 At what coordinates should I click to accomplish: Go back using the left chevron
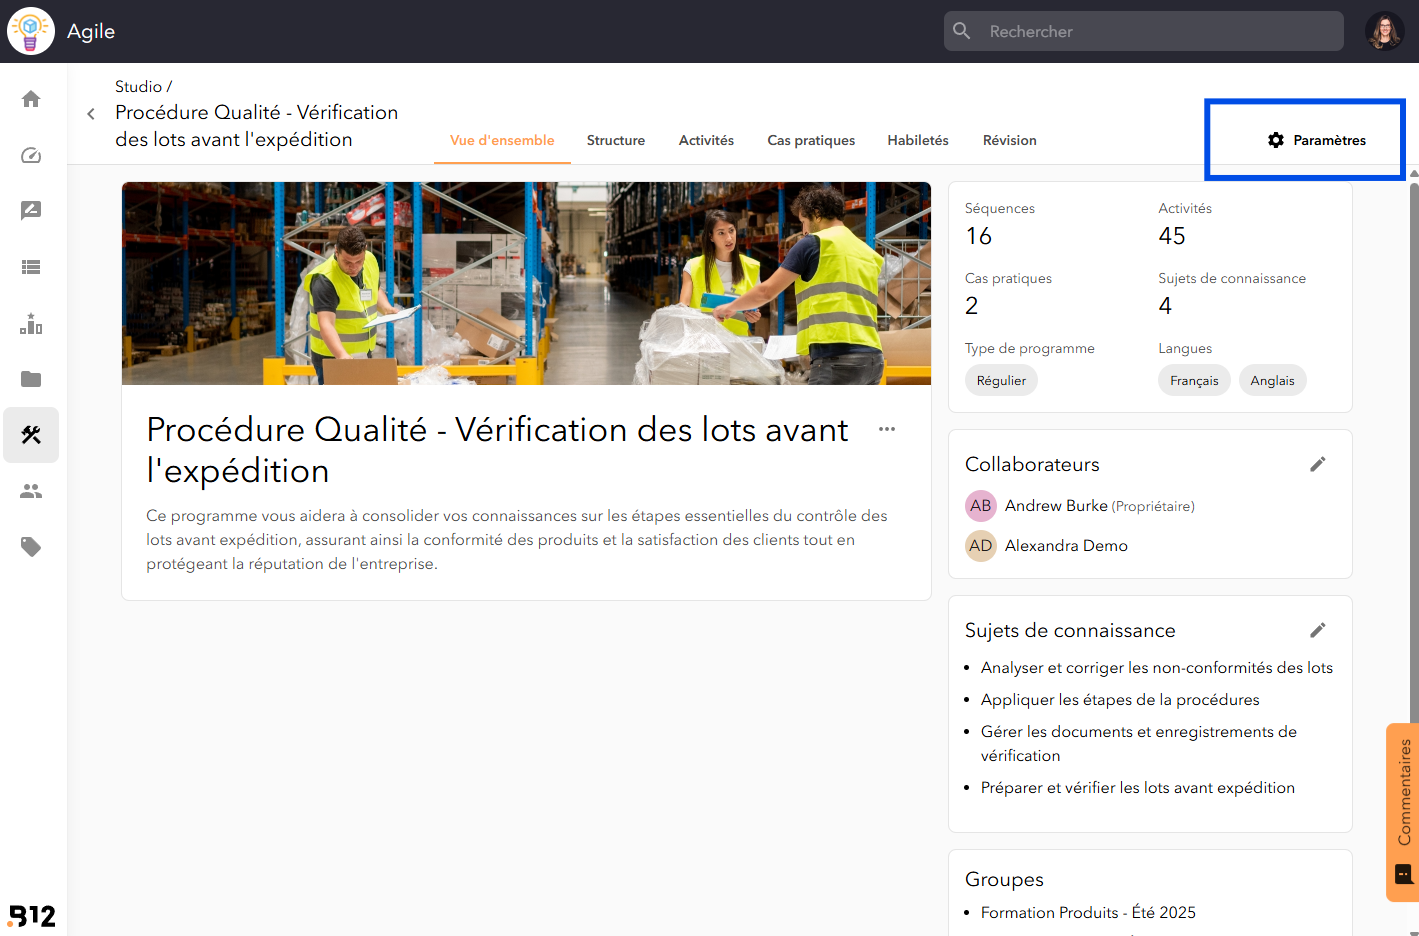pyautogui.click(x=91, y=114)
